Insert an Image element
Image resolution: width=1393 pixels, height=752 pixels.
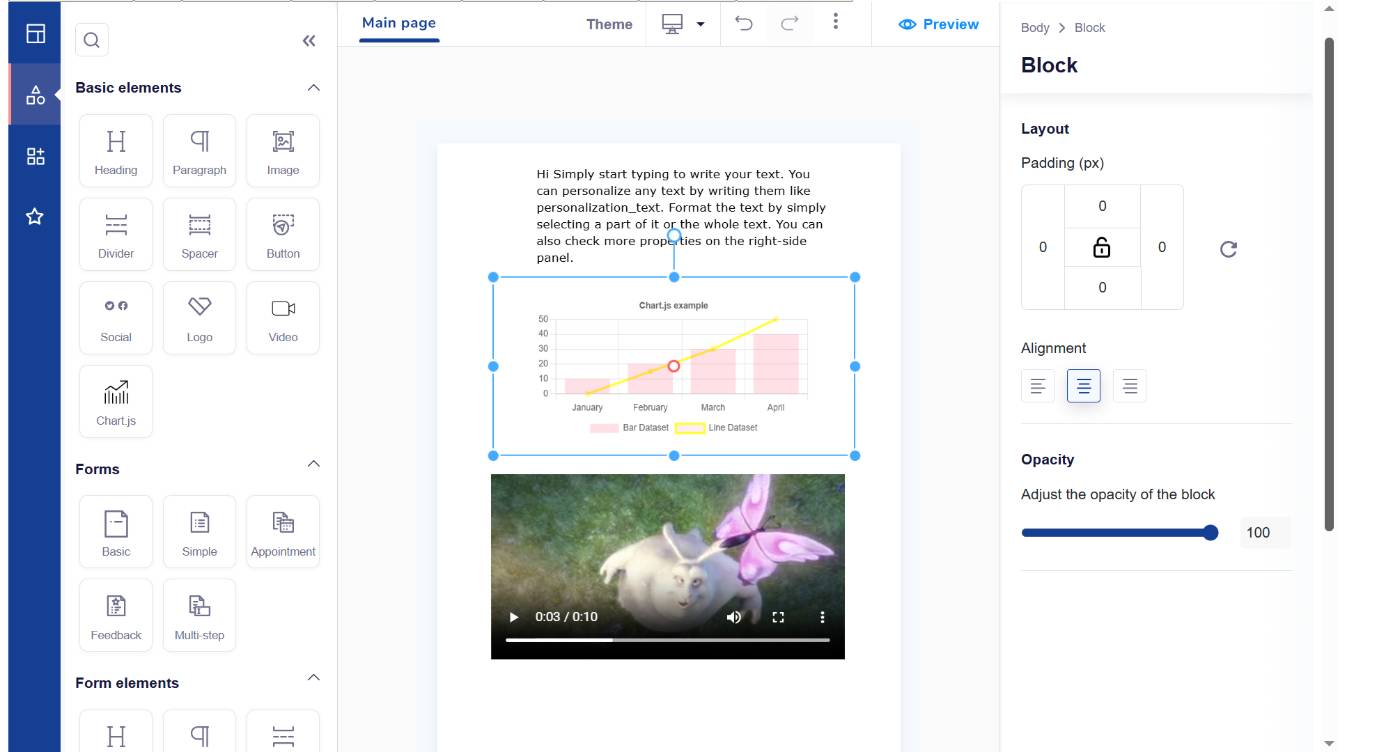283,151
